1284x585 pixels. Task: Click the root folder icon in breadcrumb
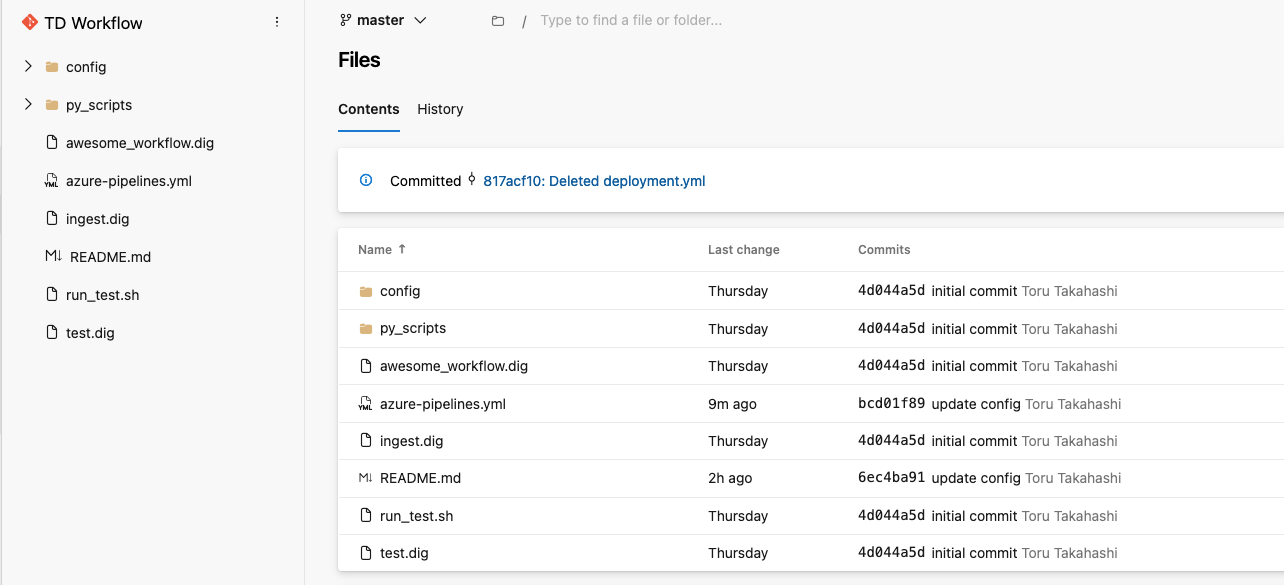498,21
